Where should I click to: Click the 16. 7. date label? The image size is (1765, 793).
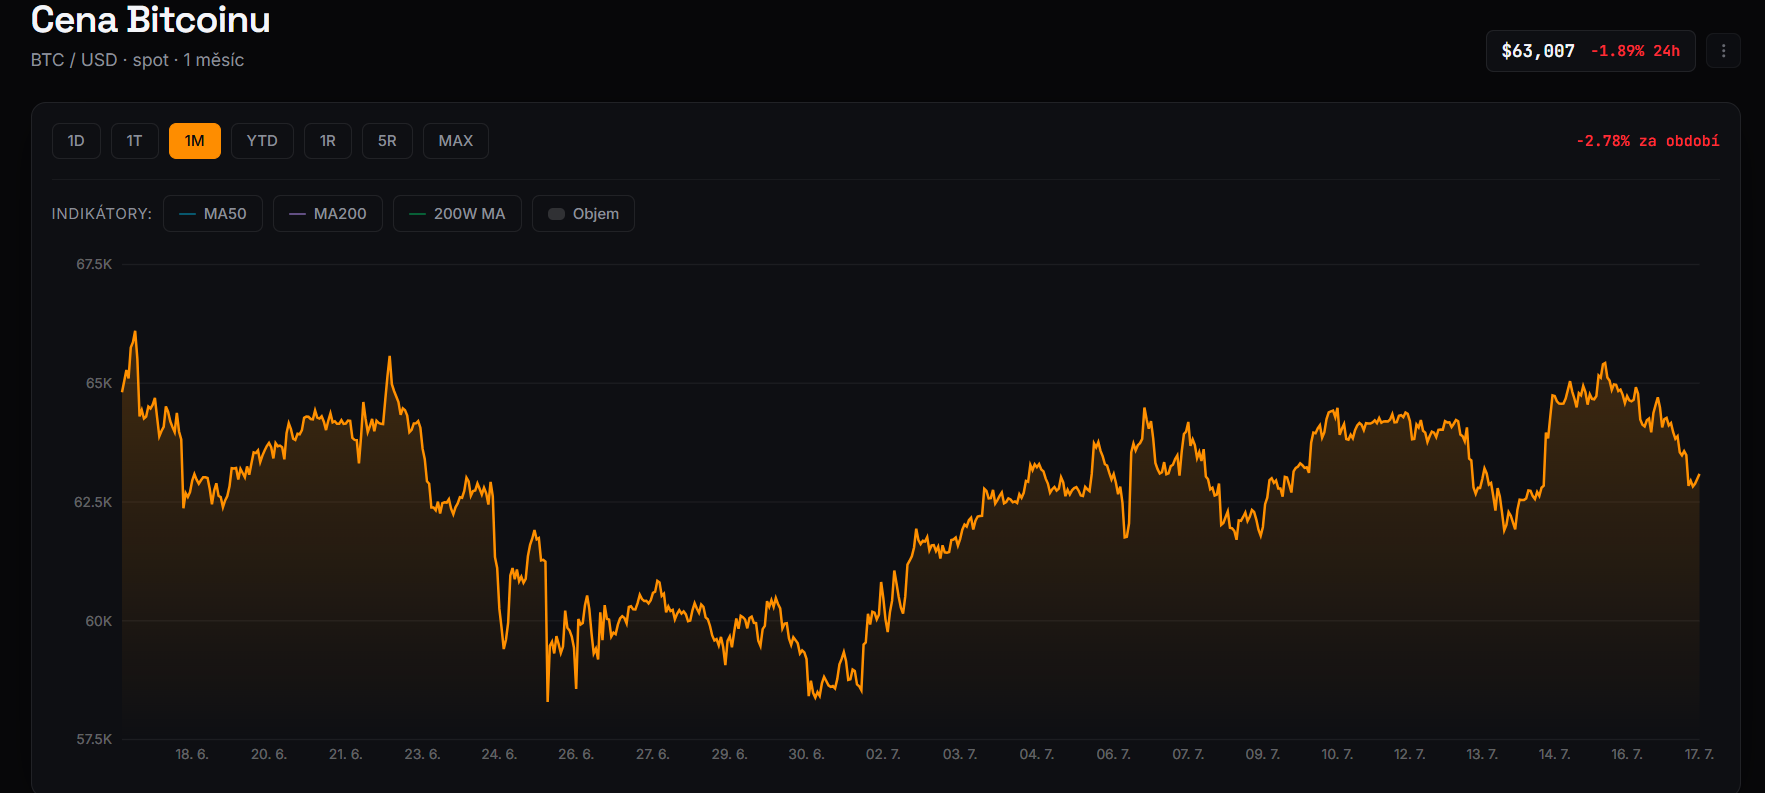1627,754
